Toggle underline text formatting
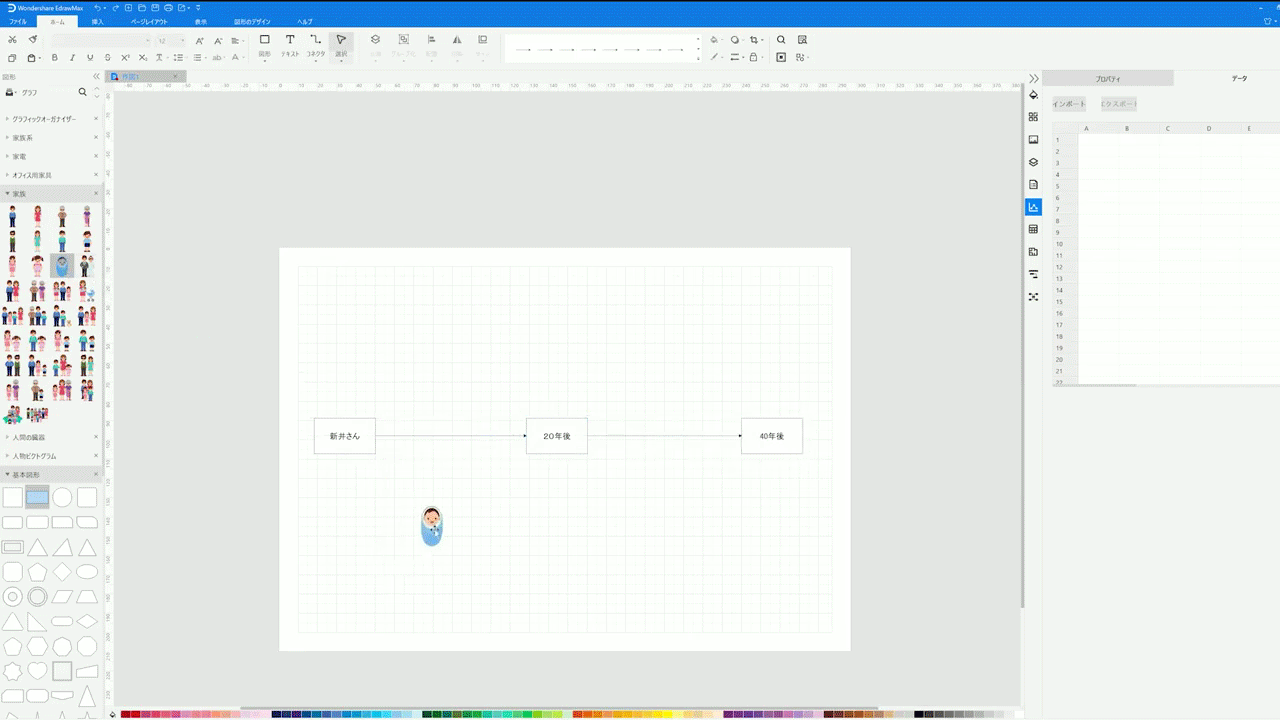The height and width of the screenshot is (720, 1280). coord(90,58)
